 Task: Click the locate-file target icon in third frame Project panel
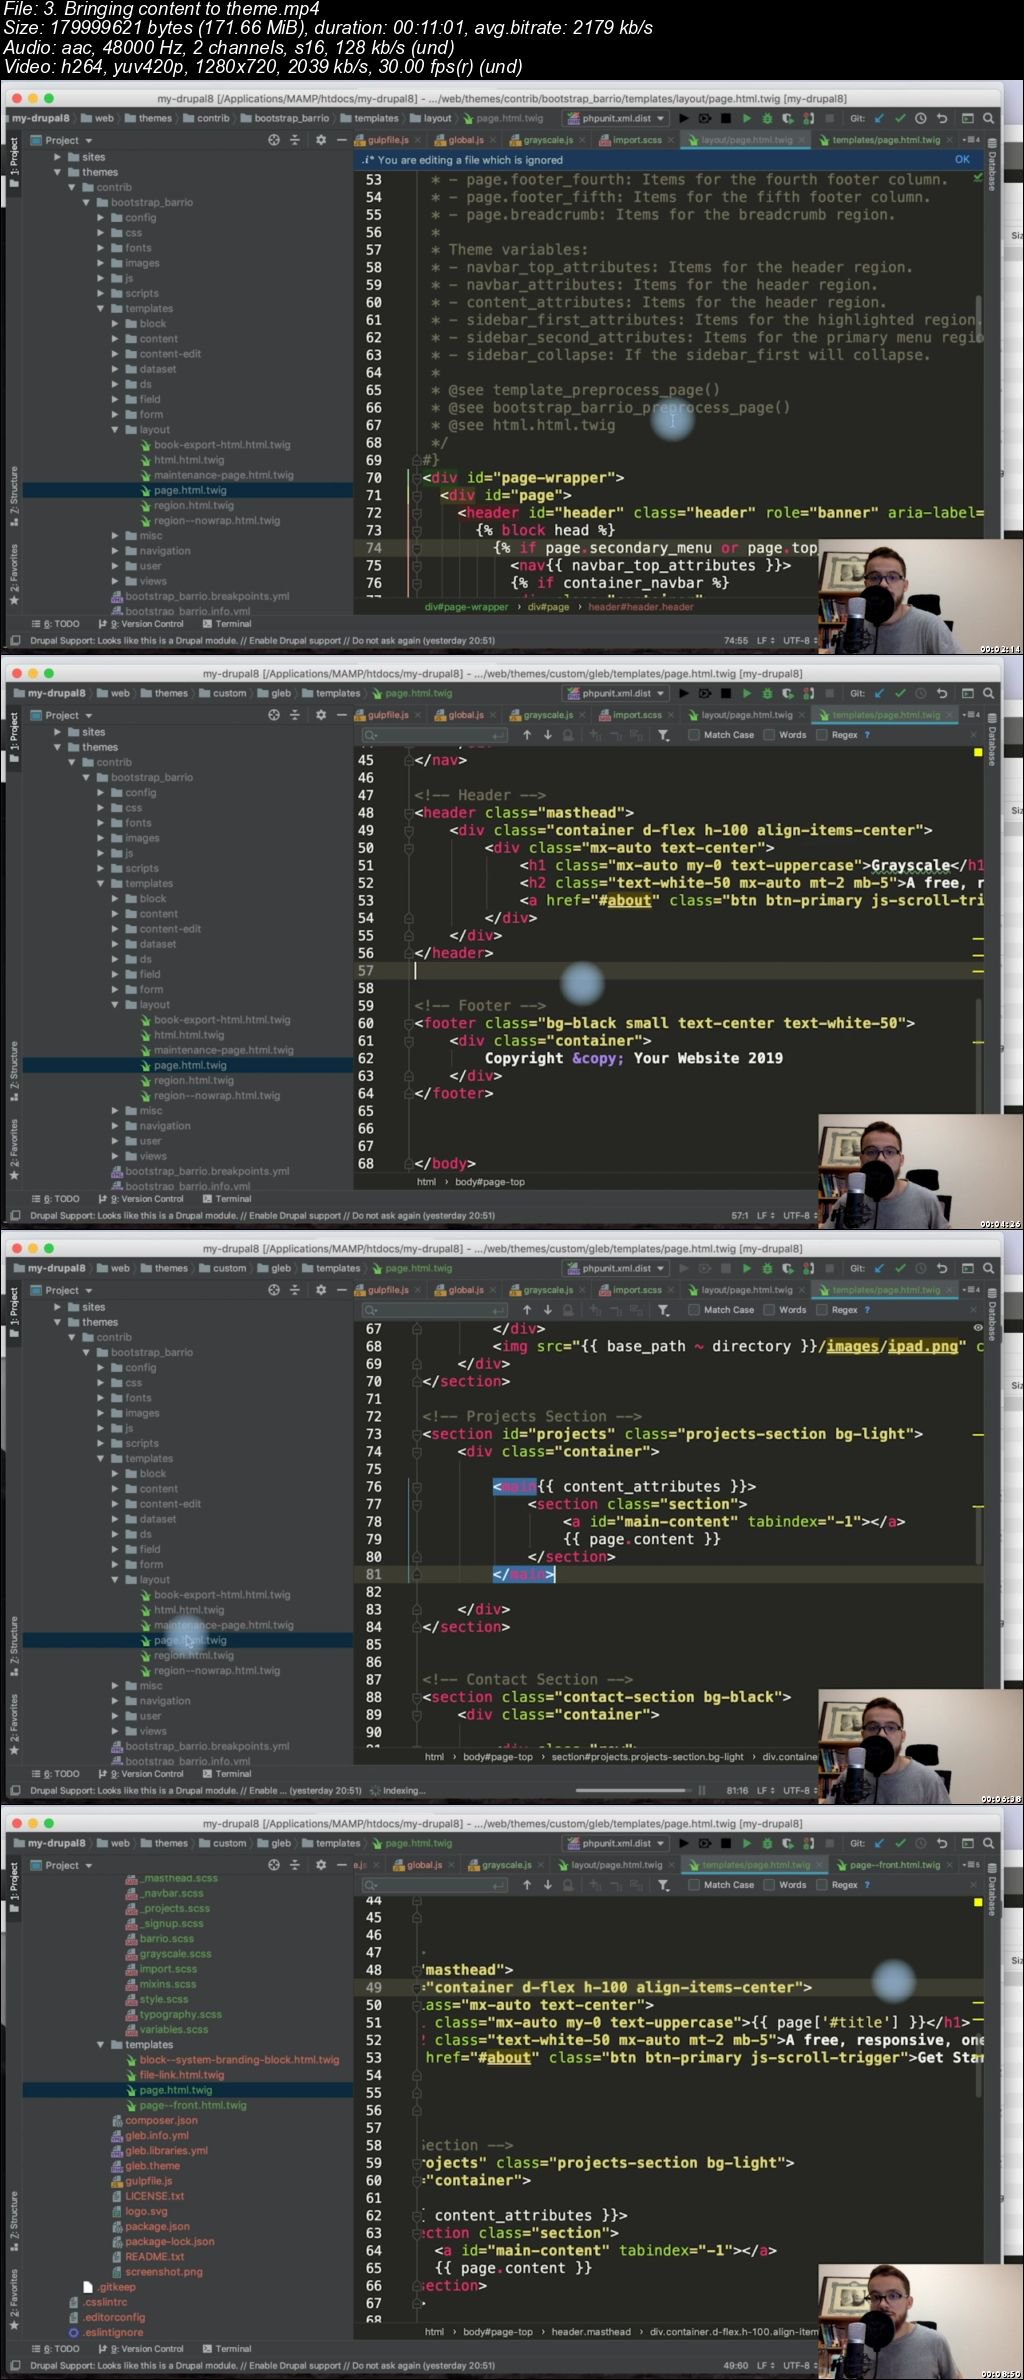pos(274,1290)
